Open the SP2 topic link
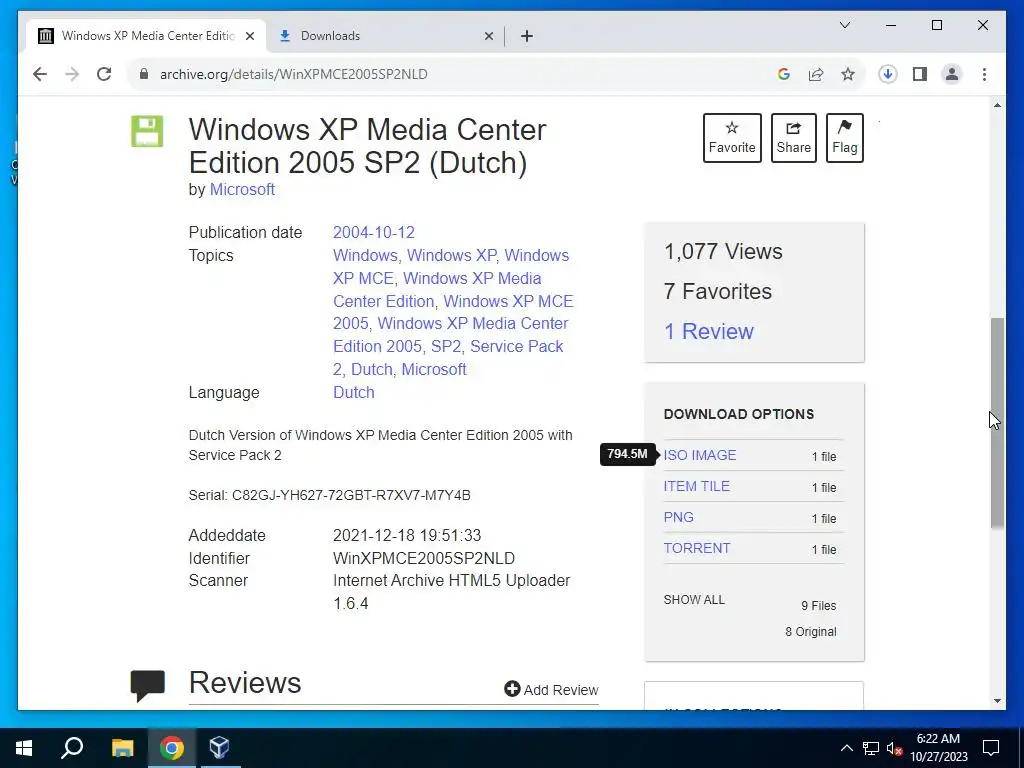The image size is (1024, 768). pos(446,347)
